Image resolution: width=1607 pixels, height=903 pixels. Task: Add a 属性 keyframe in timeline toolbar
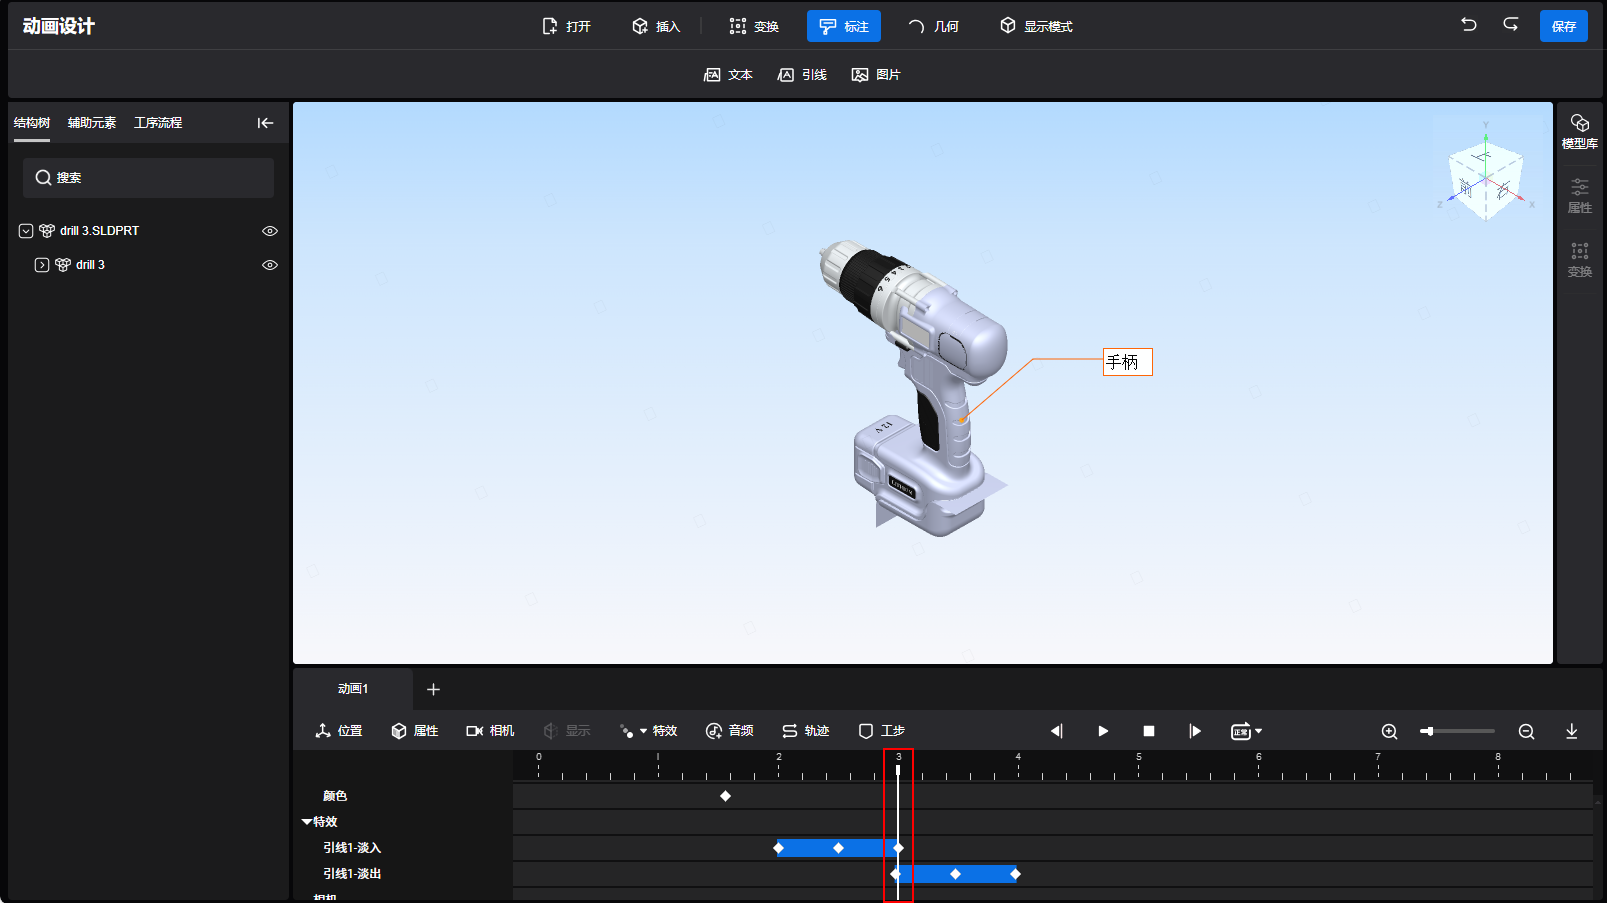[x=415, y=731]
